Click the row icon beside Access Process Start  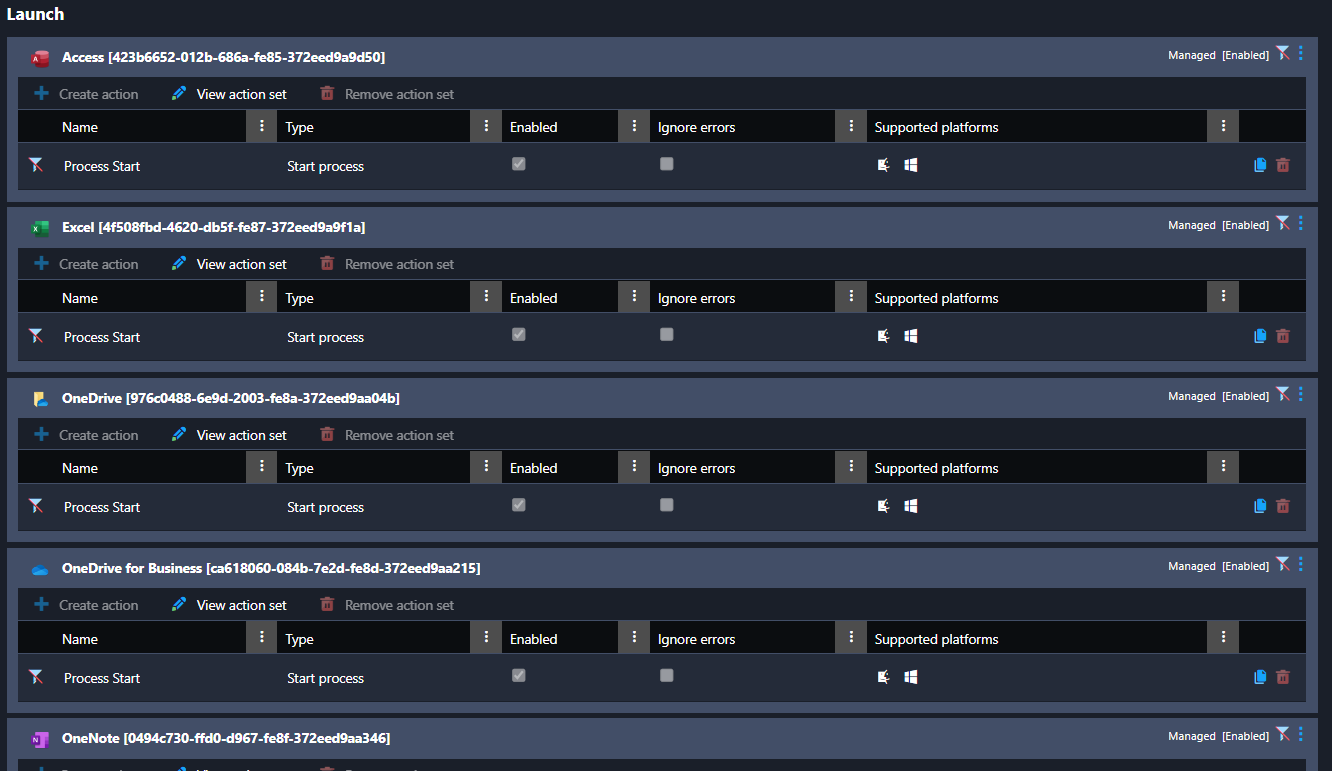36,166
